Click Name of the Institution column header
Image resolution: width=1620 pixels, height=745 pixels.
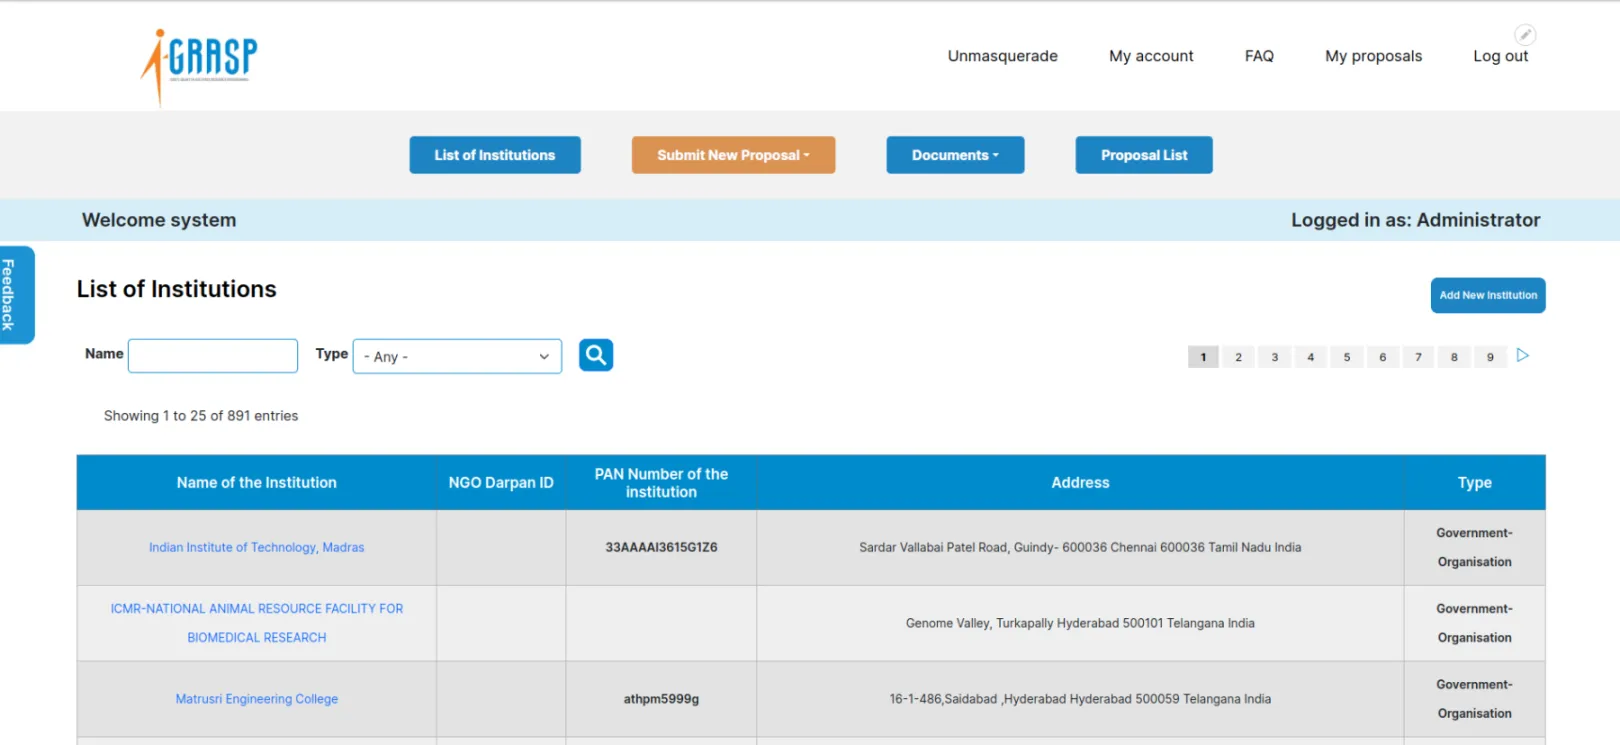(257, 483)
